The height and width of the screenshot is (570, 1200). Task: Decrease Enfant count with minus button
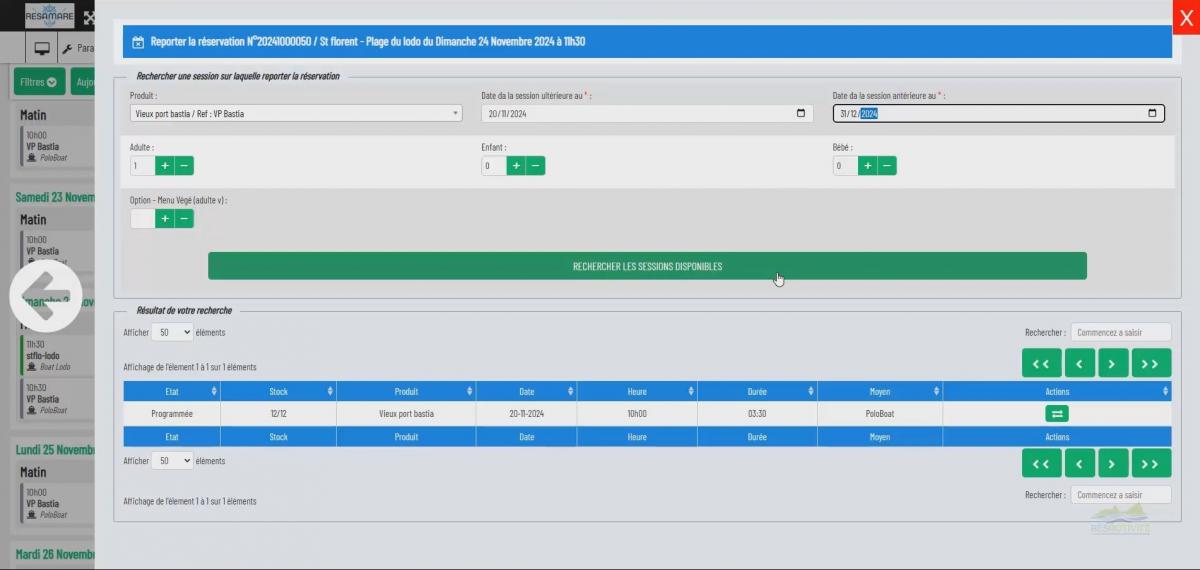[x=536, y=166]
